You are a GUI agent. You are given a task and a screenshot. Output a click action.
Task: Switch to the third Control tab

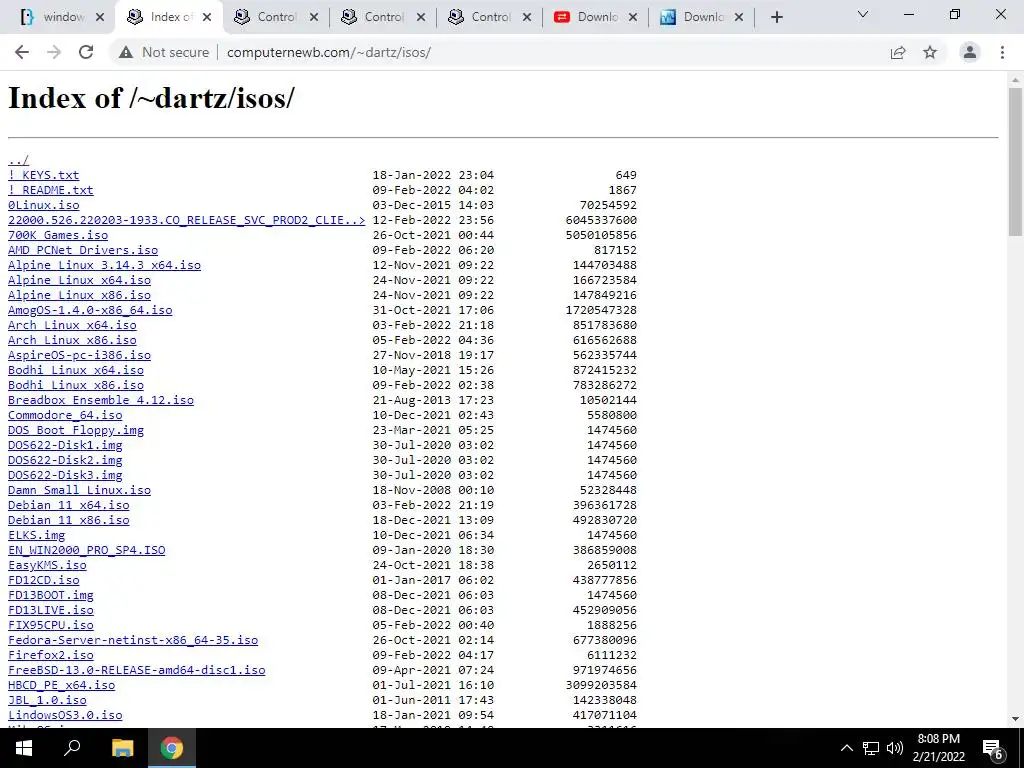(490, 17)
